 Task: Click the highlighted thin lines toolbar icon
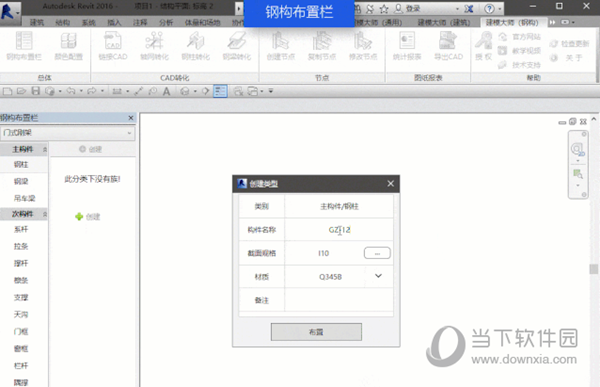220,91
